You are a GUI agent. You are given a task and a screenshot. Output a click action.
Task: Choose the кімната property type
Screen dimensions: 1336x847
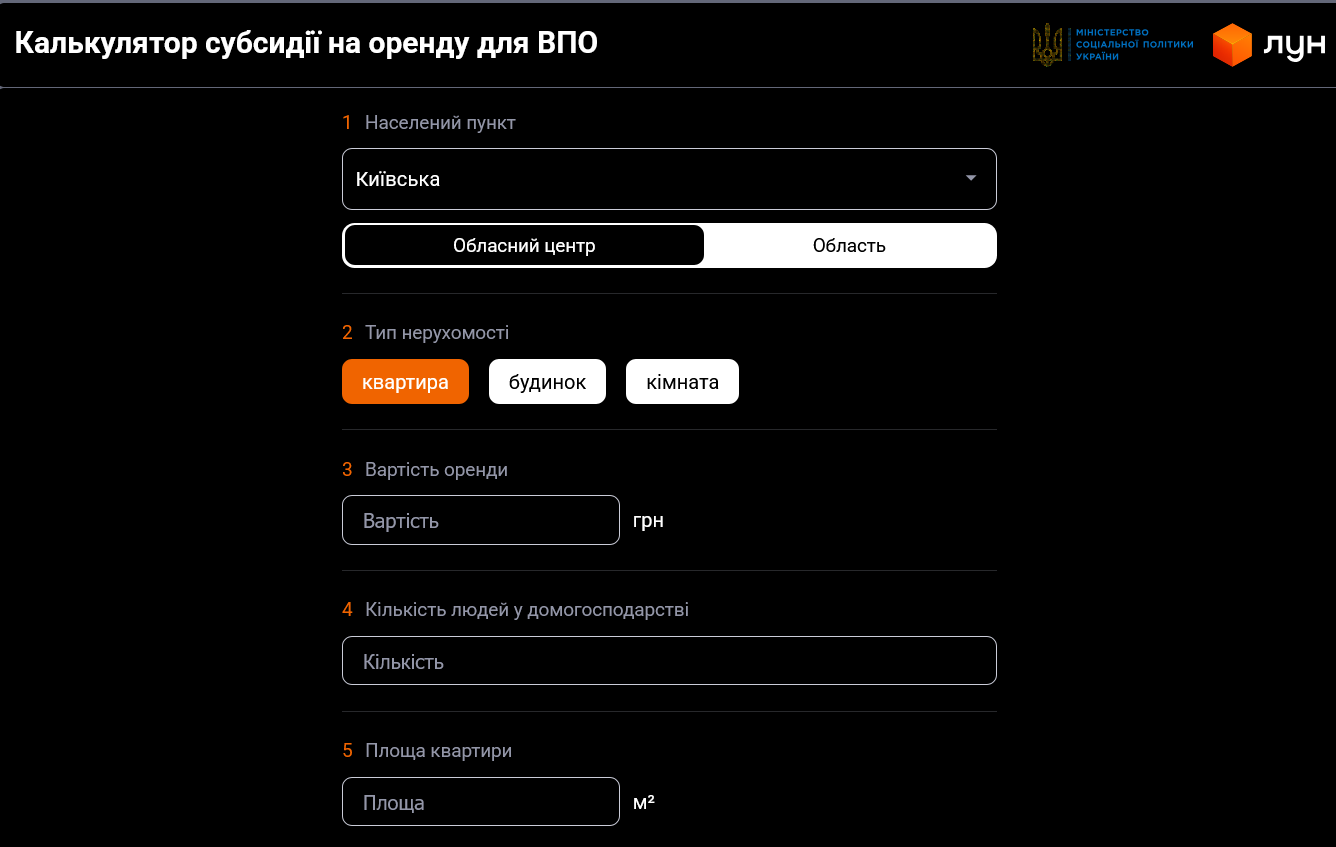[x=682, y=382]
